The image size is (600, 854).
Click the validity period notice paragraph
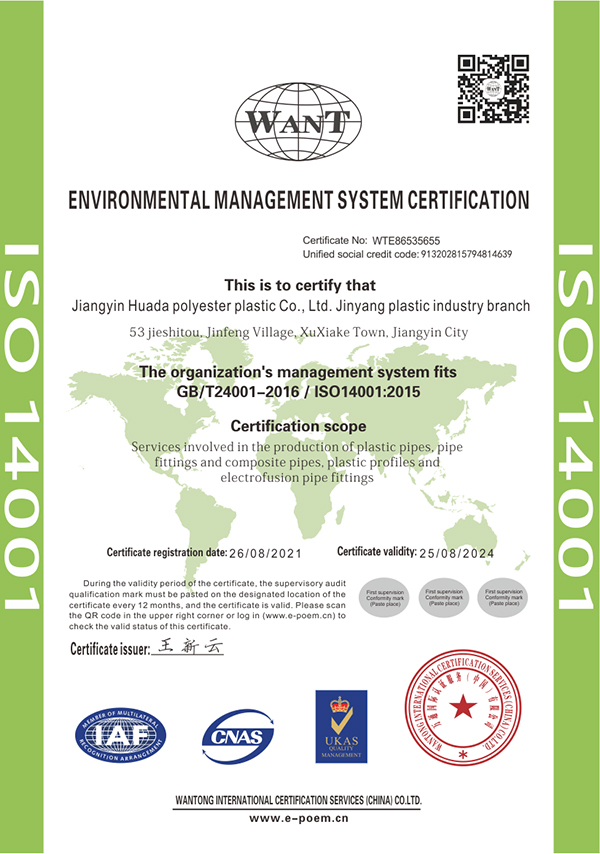point(207,605)
